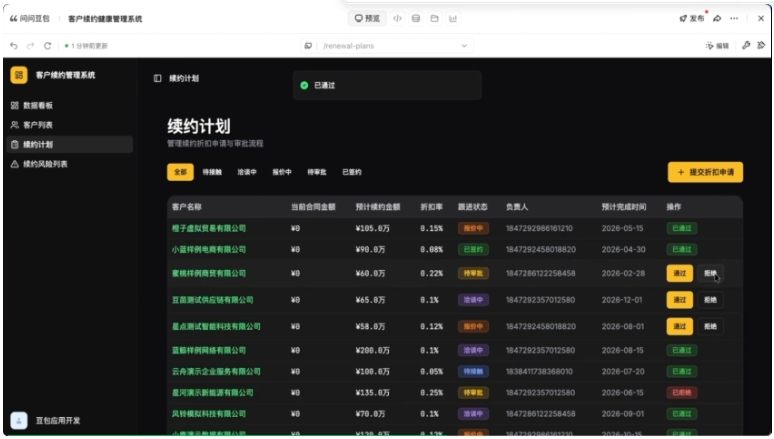Click the 跟进状态 column header

[473, 207]
